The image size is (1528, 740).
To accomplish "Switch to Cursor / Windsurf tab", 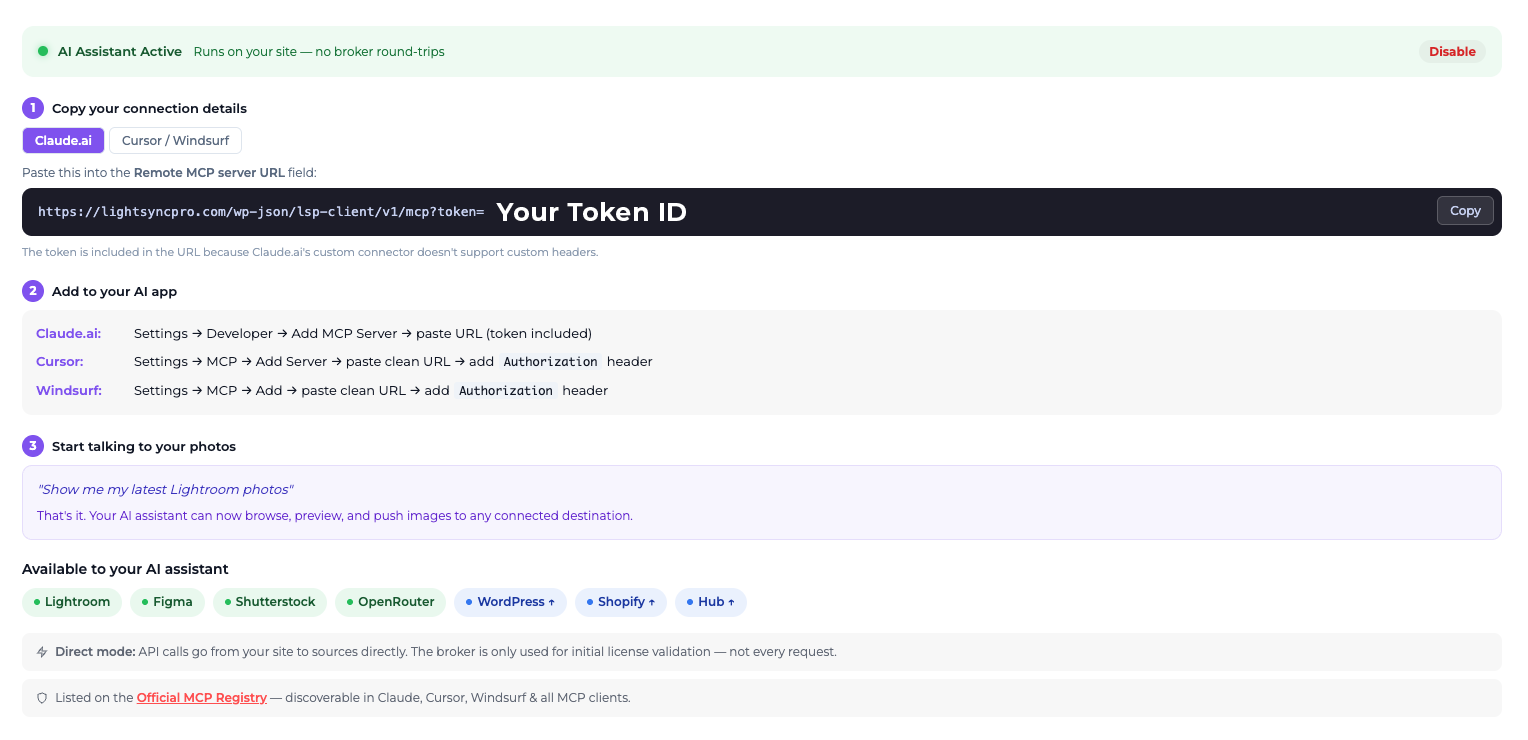I will [x=175, y=141].
